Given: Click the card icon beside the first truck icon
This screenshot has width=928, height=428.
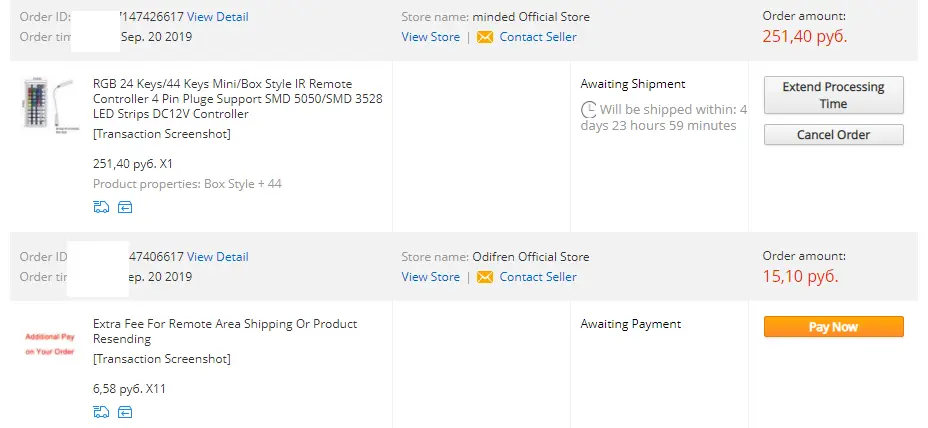Looking at the screenshot, I should [x=125, y=207].
